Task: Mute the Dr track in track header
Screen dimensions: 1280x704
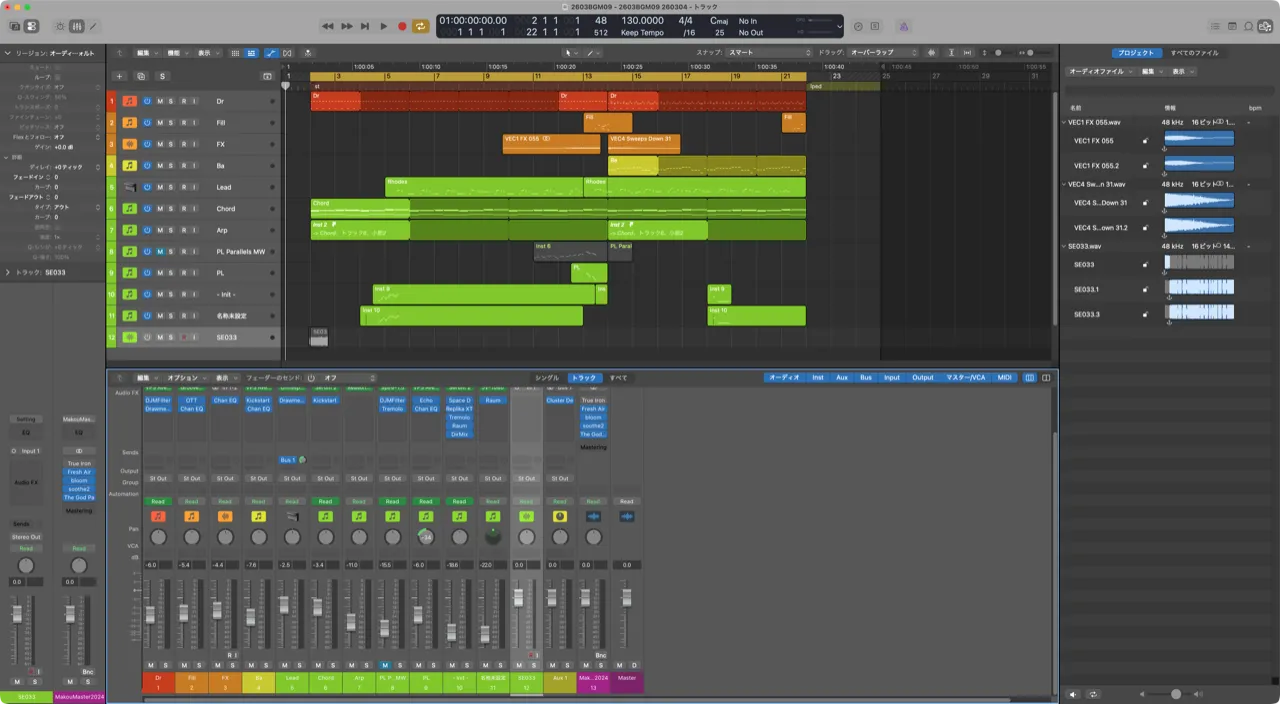Action: 159,101
